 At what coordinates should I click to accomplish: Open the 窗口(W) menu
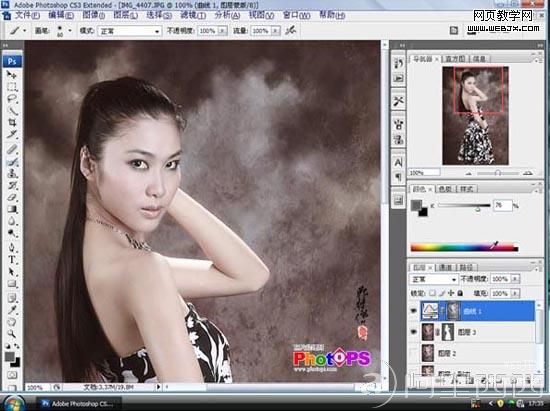296,15
